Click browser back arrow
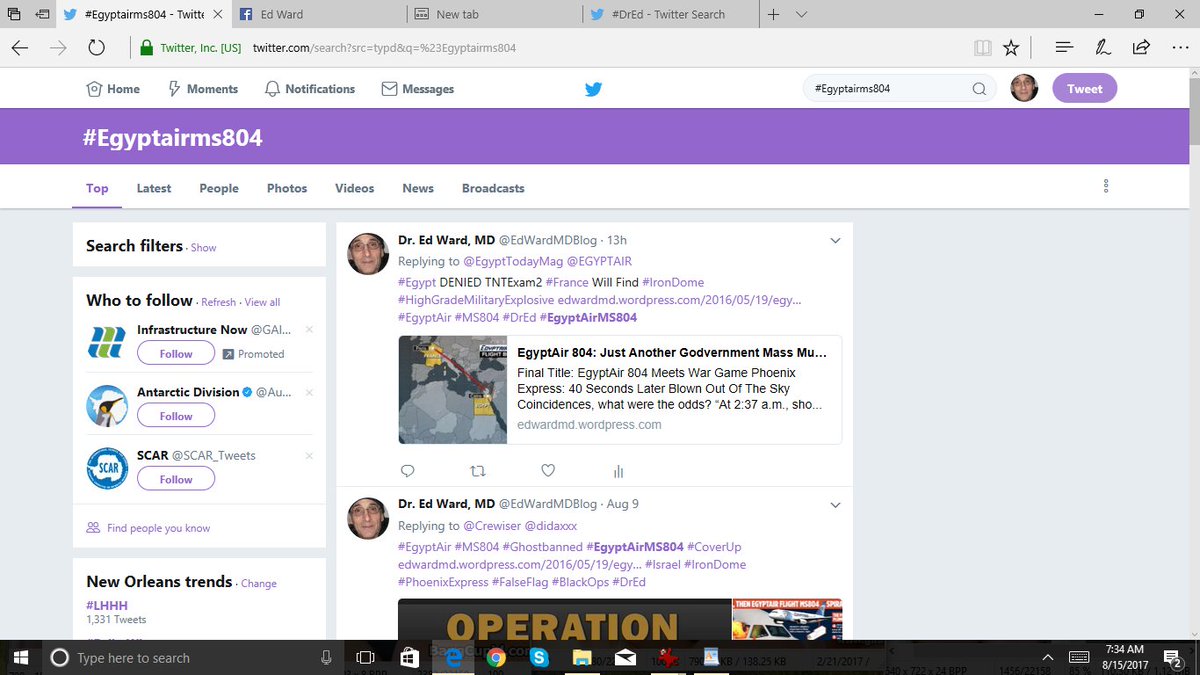This screenshot has height=675, width=1200. click(20, 47)
